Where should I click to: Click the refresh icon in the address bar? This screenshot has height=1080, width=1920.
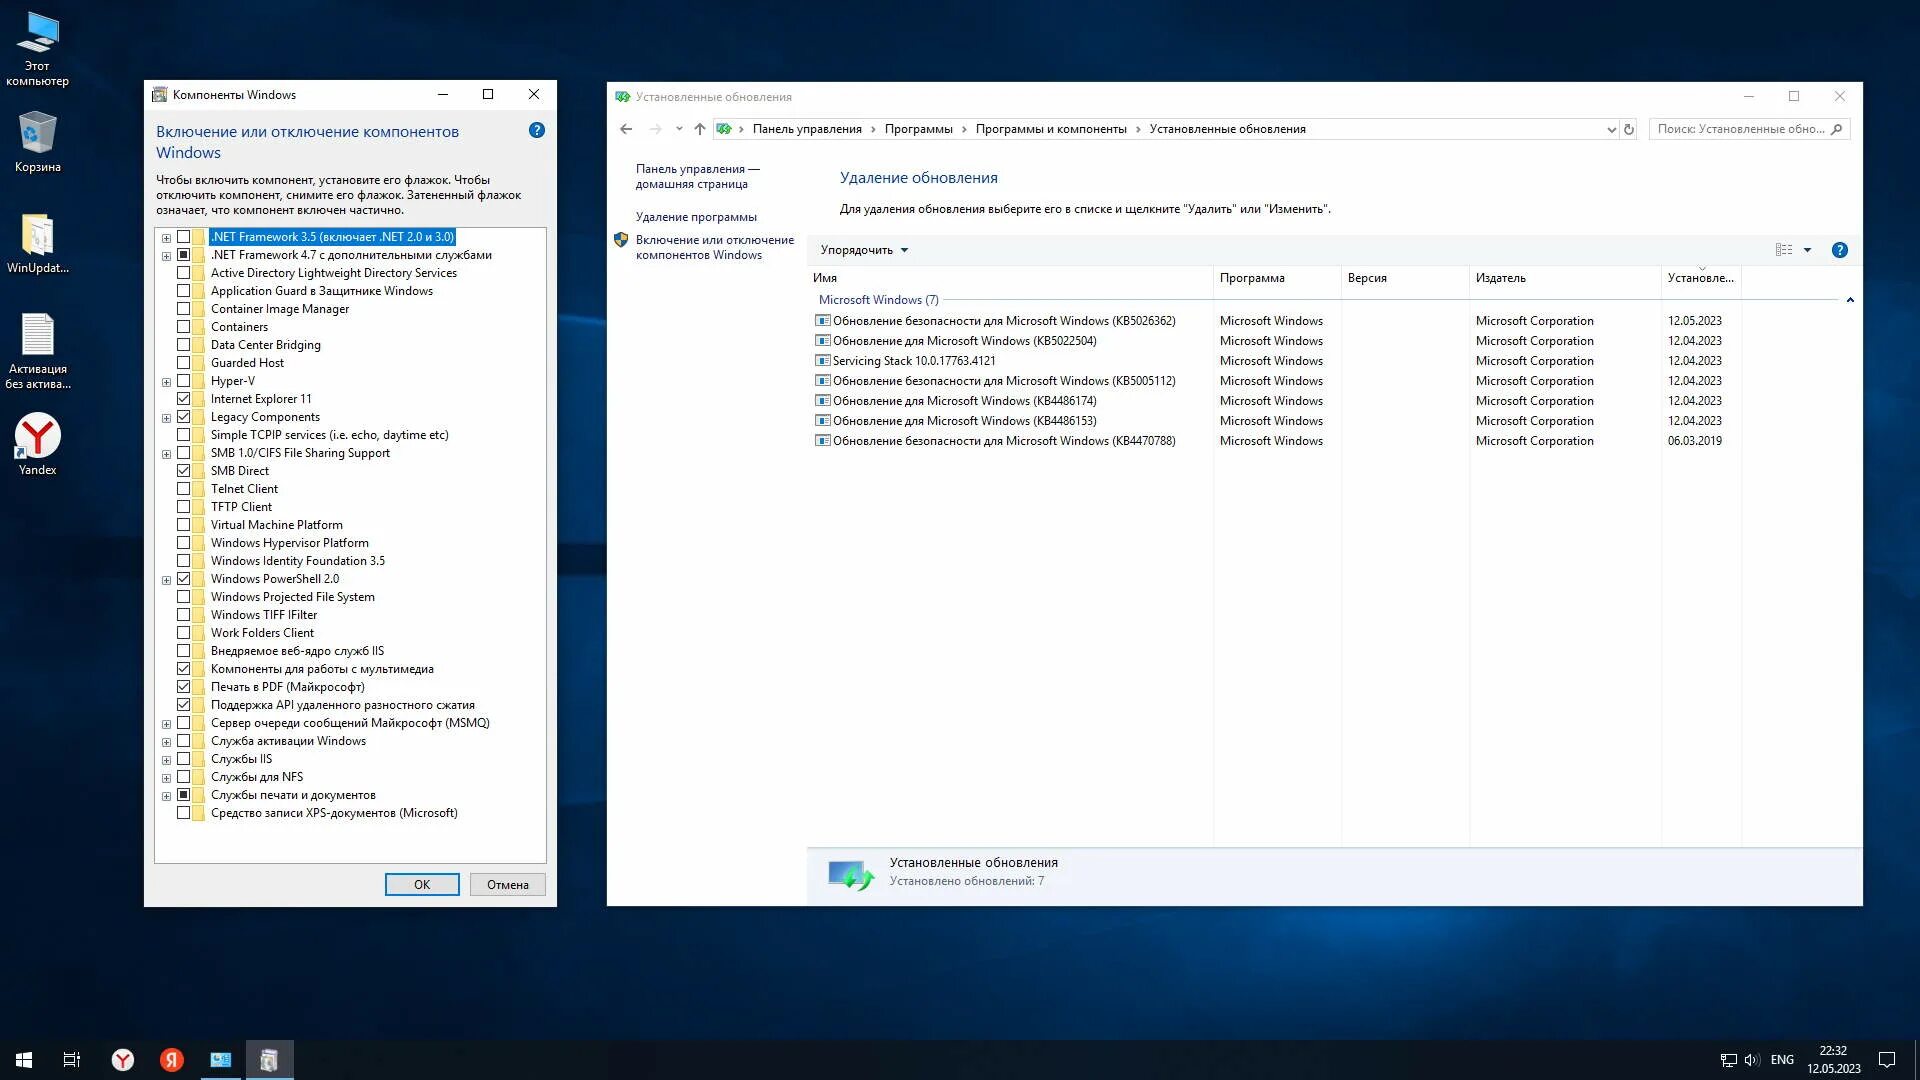pyautogui.click(x=1627, y=129)
